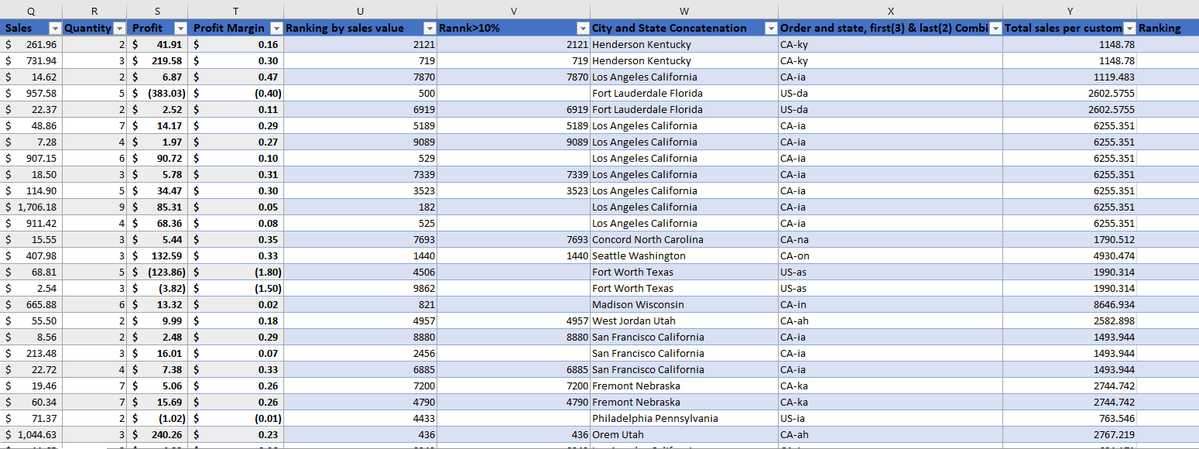The width and height of the screenshot is (1199, 449).
Task: Open the Sales column filter dropdown
Action: 54,28
